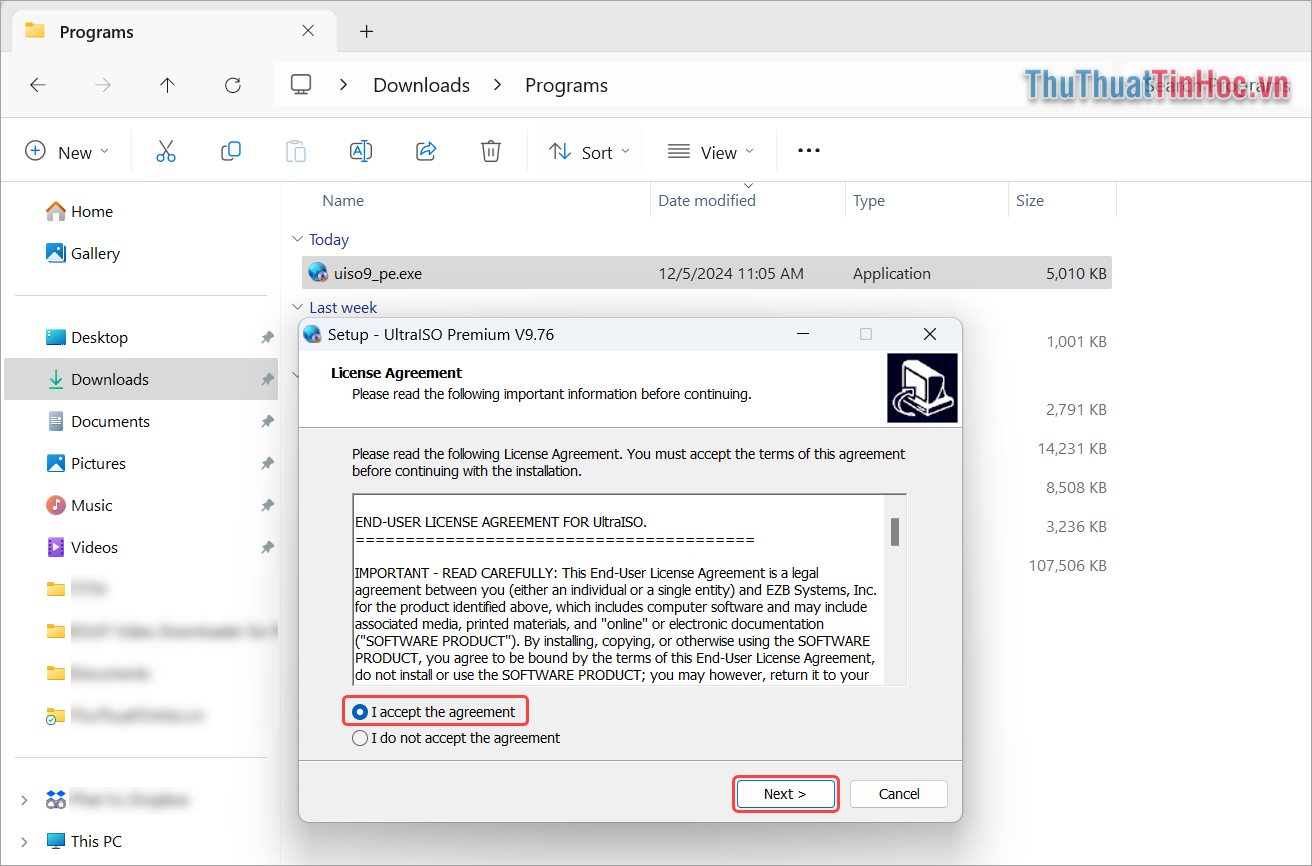Image resolution: width=1312 pixels, height=866 pixels.
Task: Open the New item dropdown
Action: pos(67,152)
